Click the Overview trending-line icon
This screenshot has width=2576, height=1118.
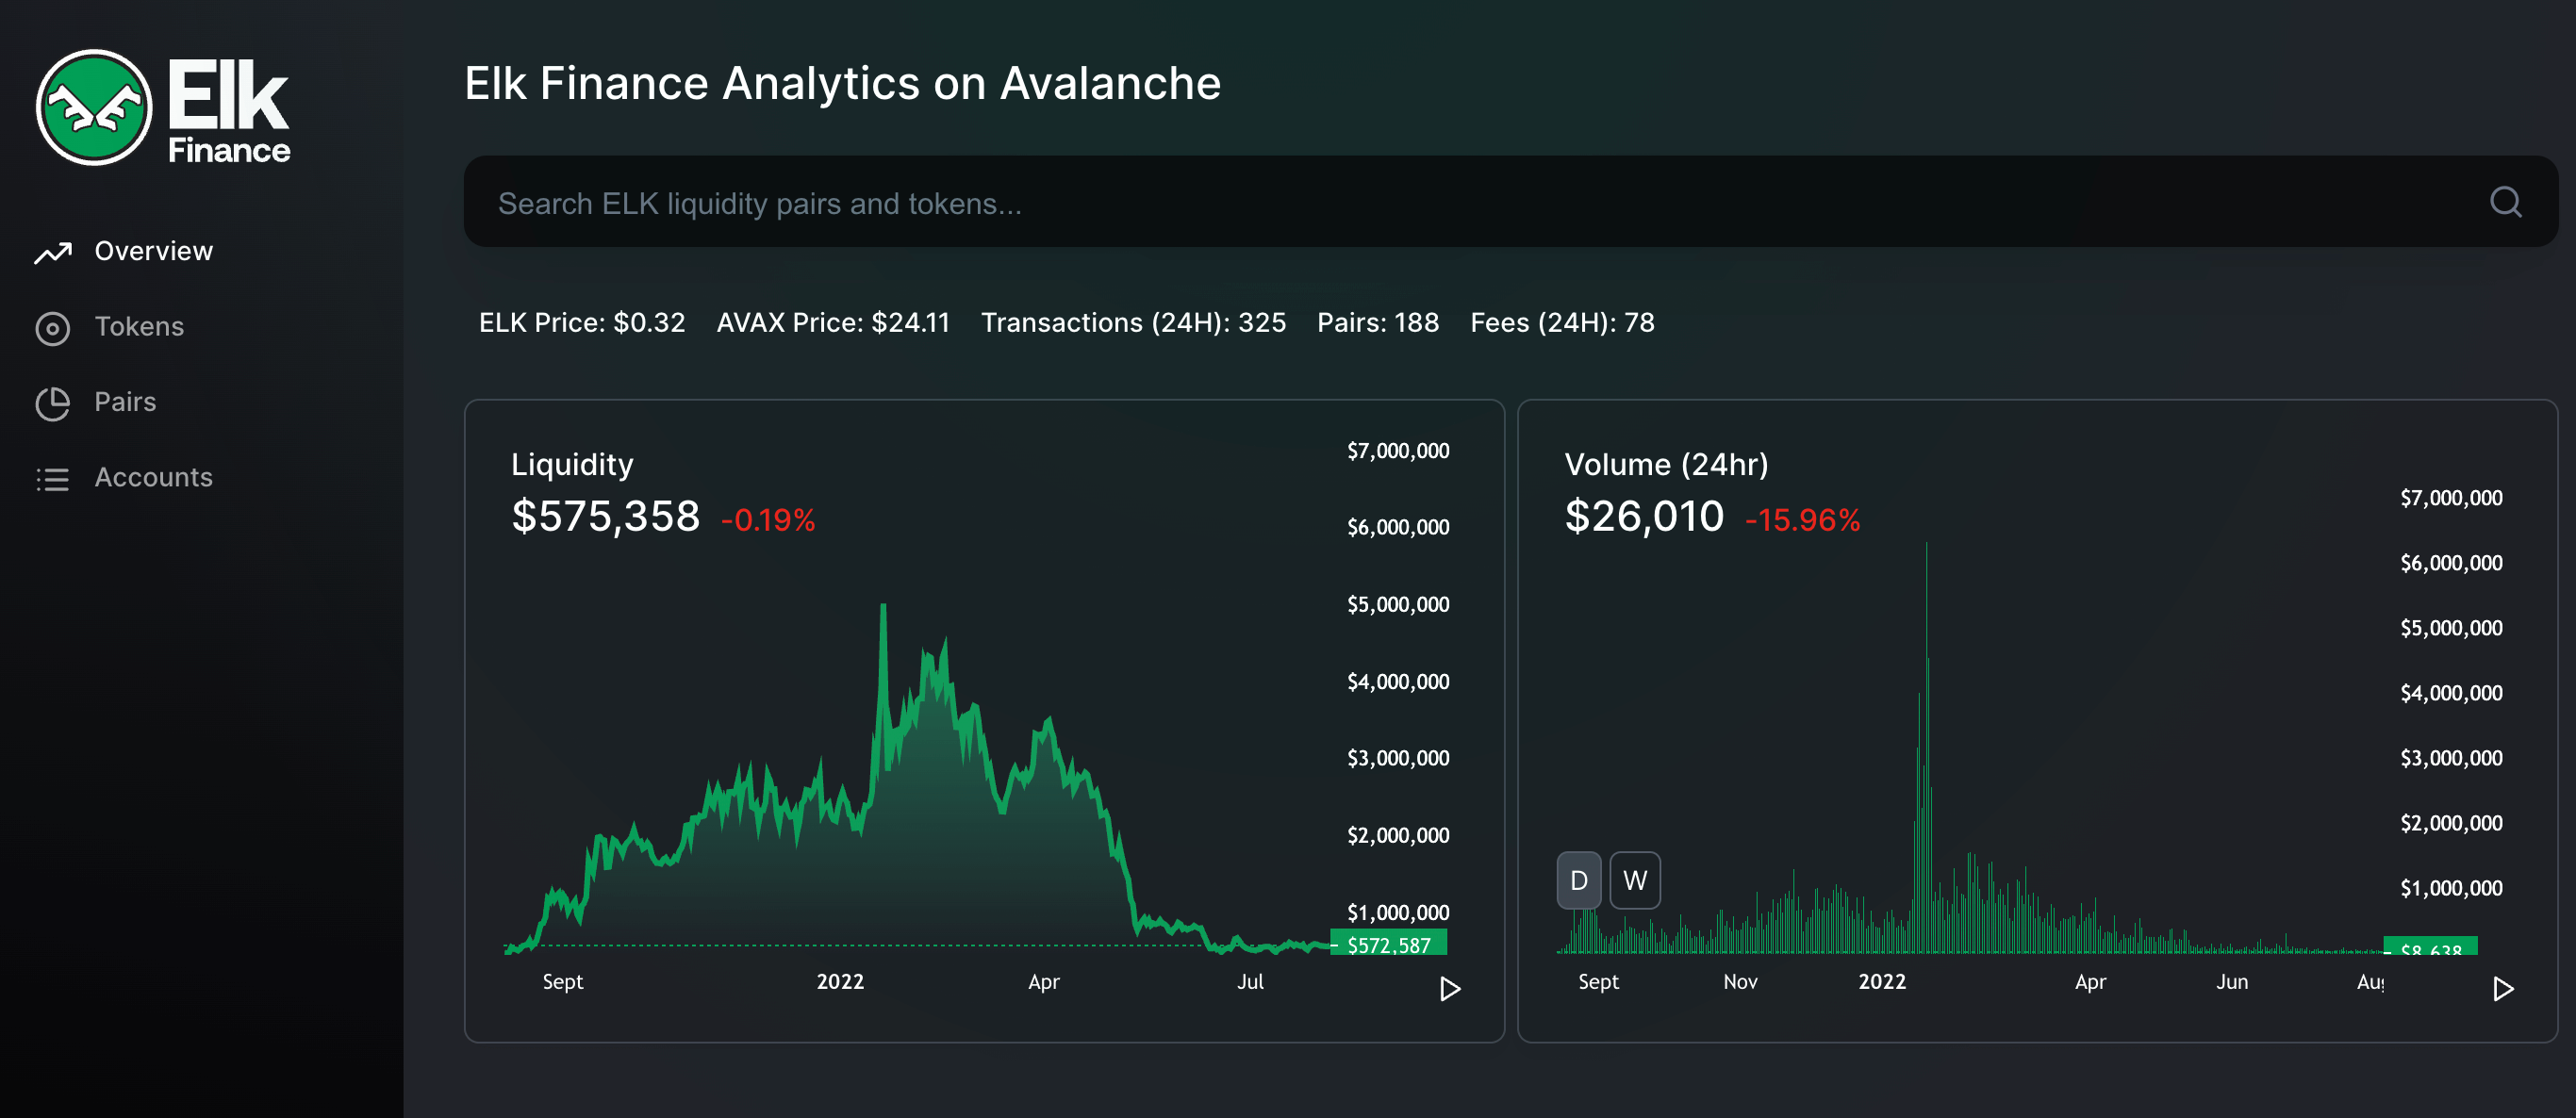click(53, 253)
